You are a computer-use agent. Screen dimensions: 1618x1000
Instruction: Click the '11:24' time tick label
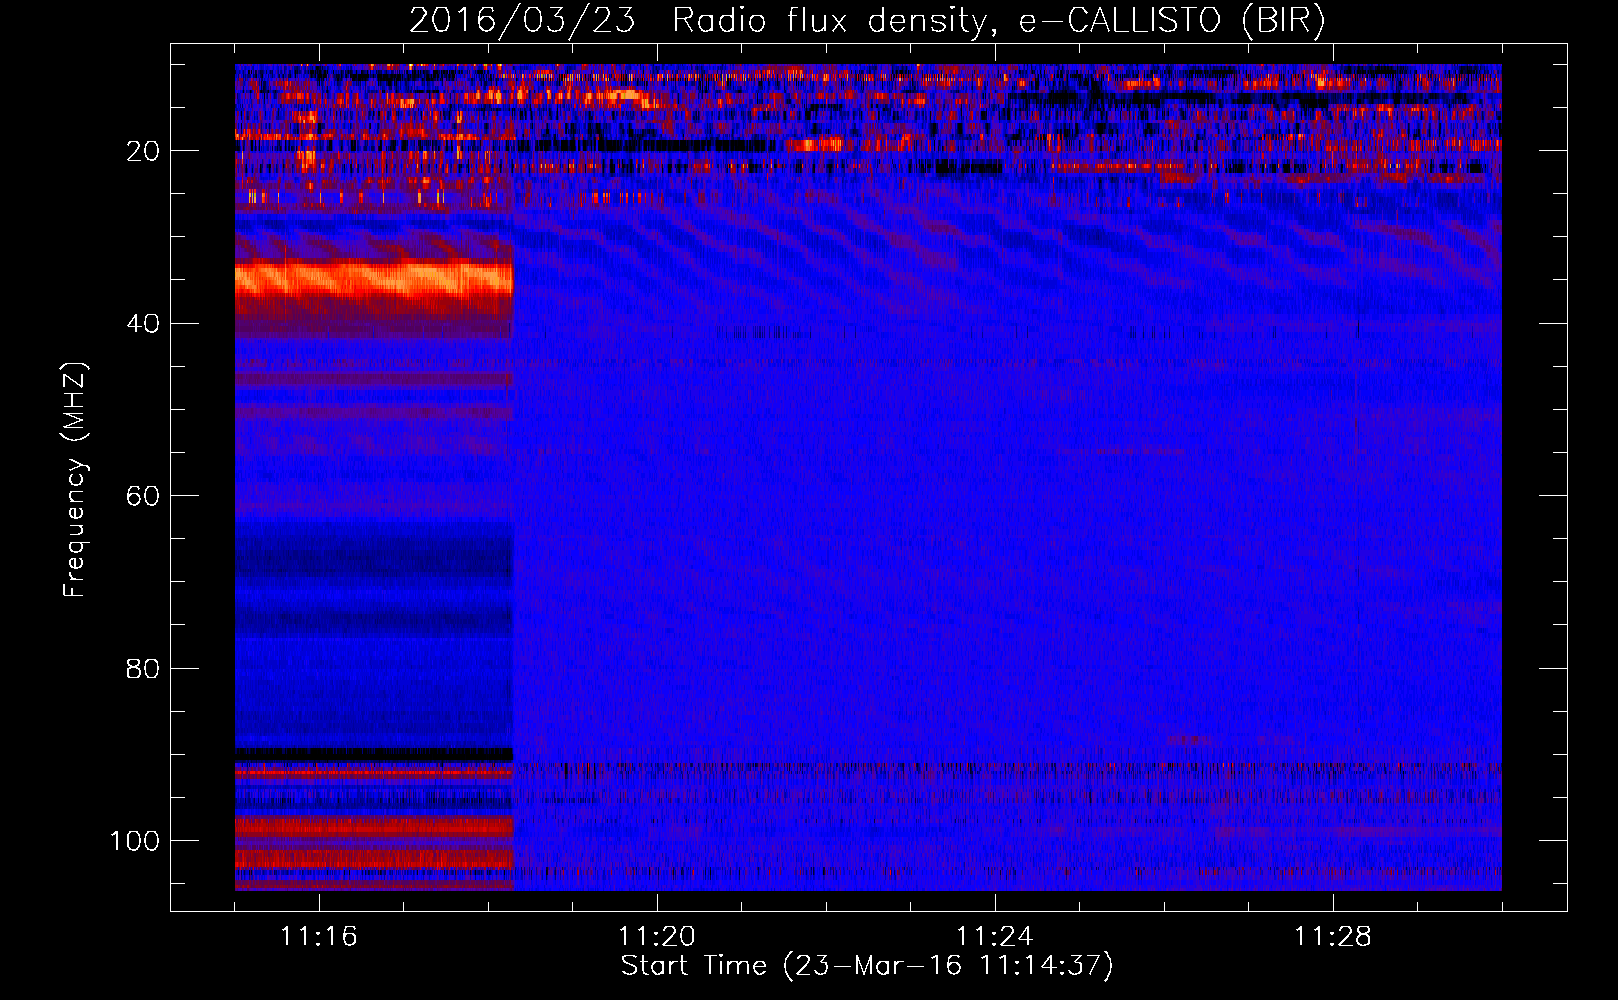(995, 937)
